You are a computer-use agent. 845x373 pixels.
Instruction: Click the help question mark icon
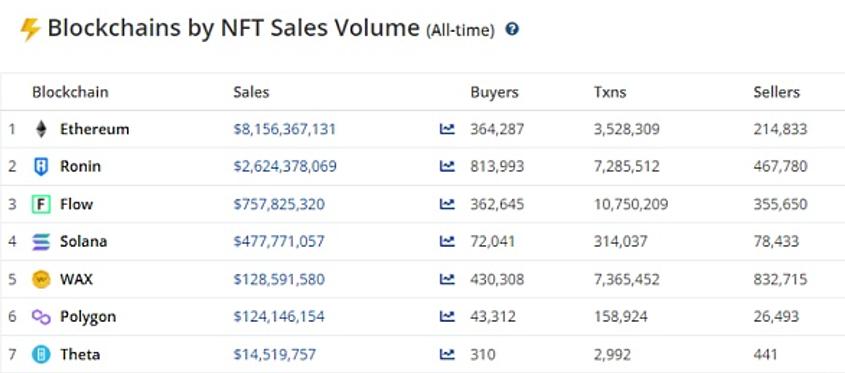pos(512,29)
